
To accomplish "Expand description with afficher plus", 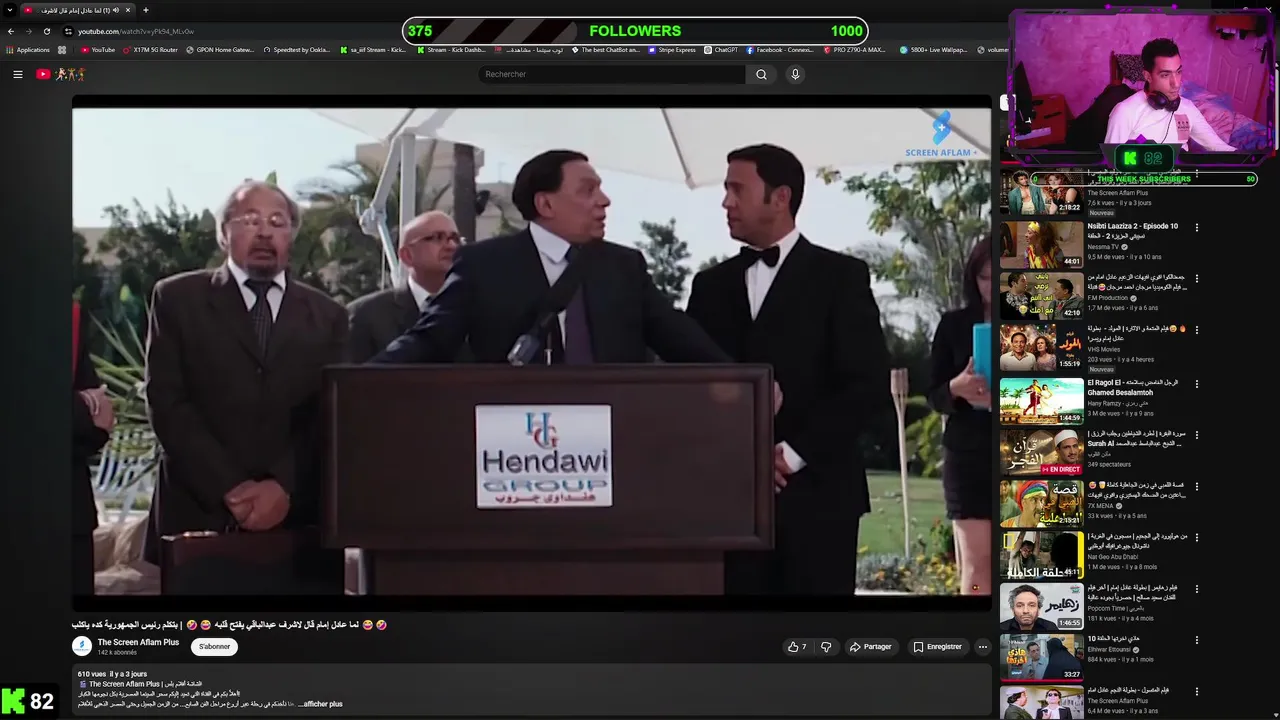I will [x=323, y=704].
